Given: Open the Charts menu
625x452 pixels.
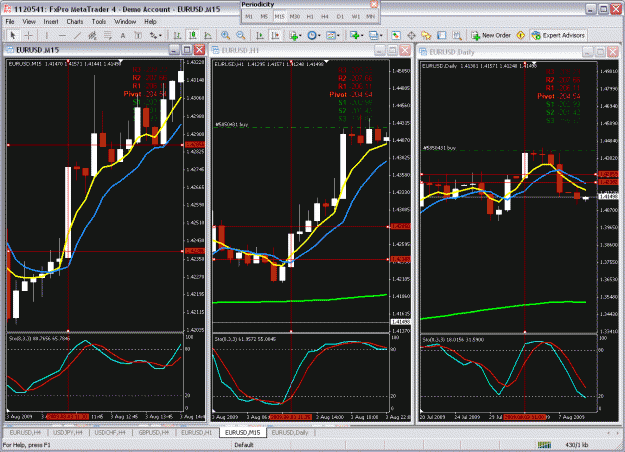Looking at the screenshot, I should coord(75,22).
